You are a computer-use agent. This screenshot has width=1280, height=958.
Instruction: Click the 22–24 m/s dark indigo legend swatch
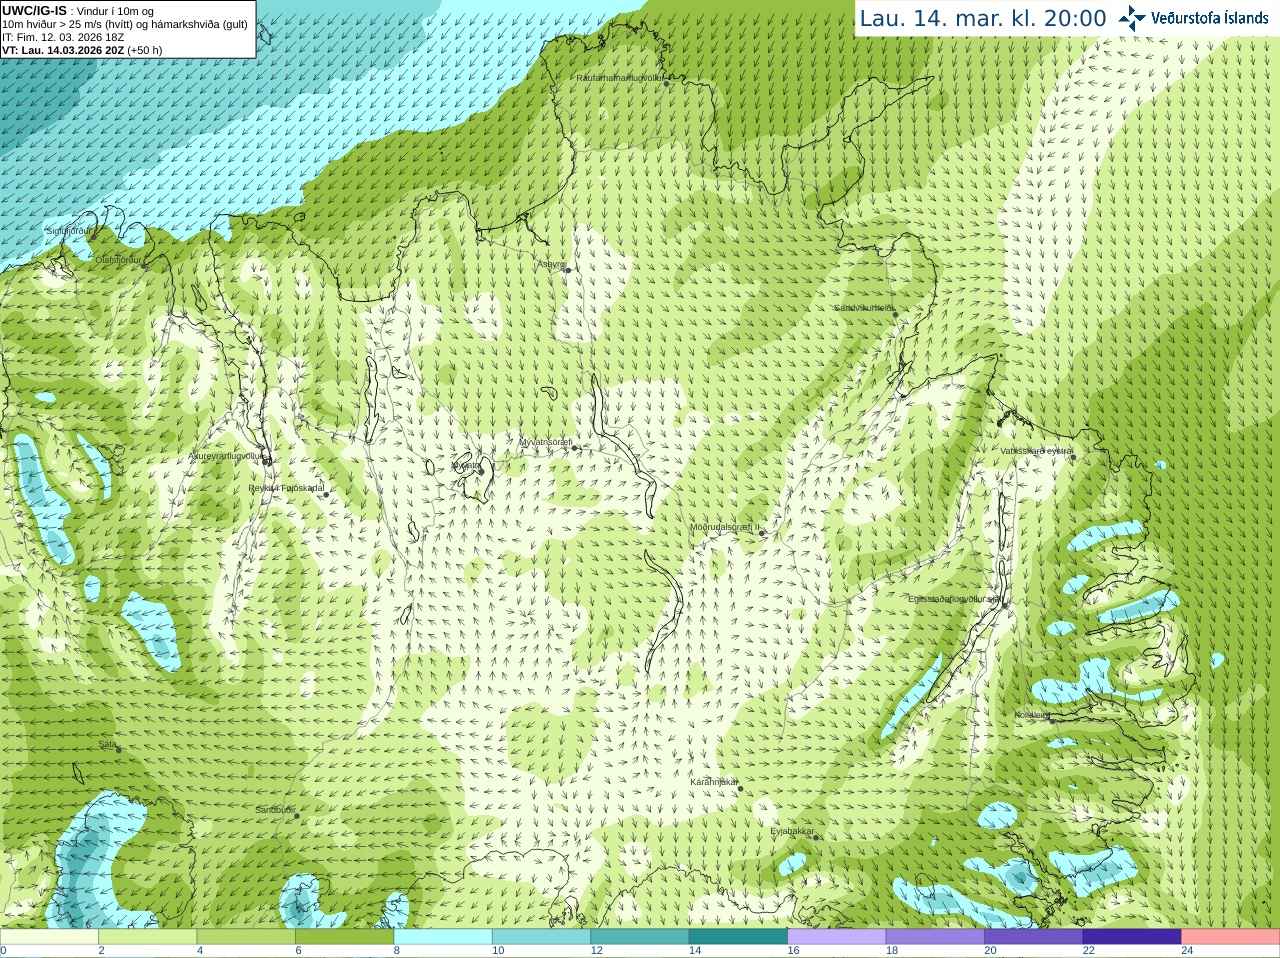1132,937
